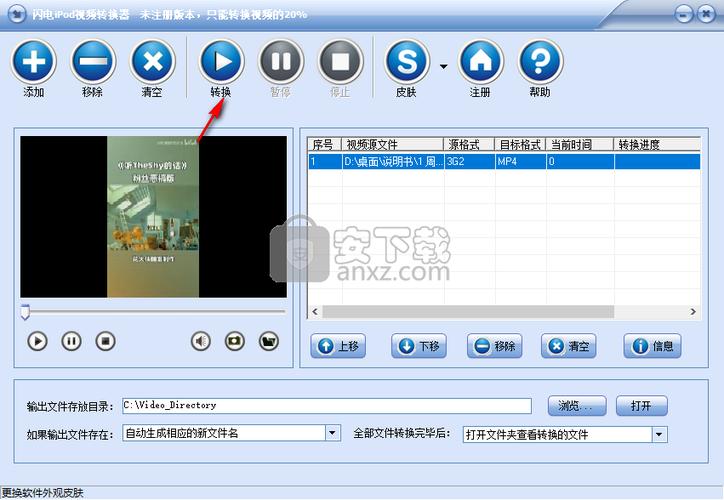Move file down with 下移 button
724x500 pixels.
click(419, 346)
